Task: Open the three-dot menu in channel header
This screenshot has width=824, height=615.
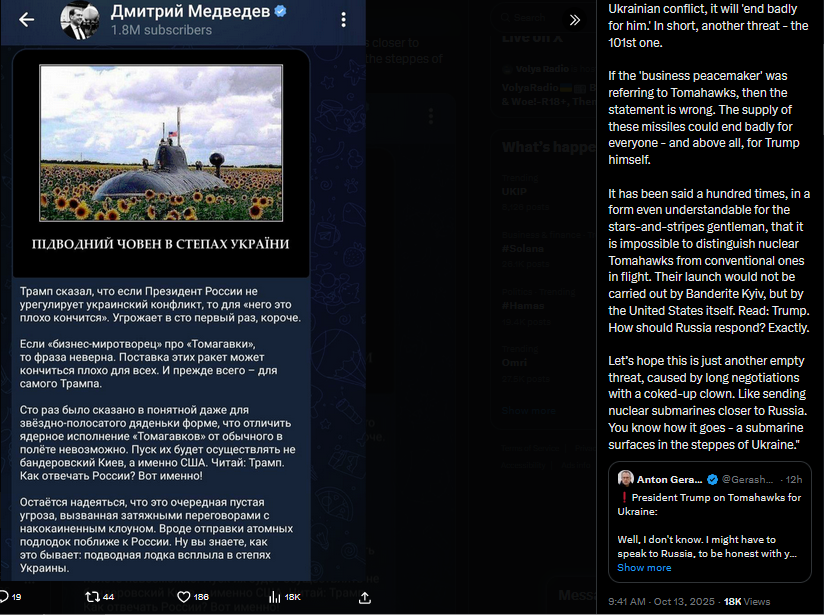Action: [343, 20]
